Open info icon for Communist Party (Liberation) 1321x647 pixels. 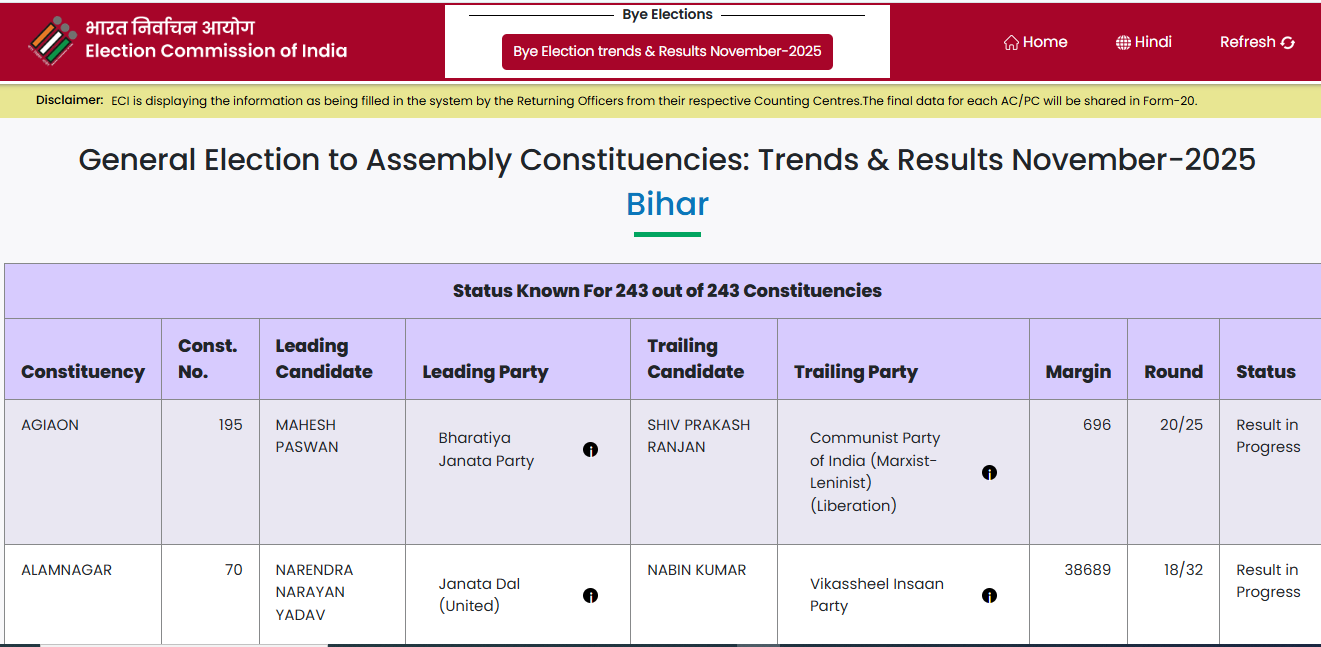(989, 473)
